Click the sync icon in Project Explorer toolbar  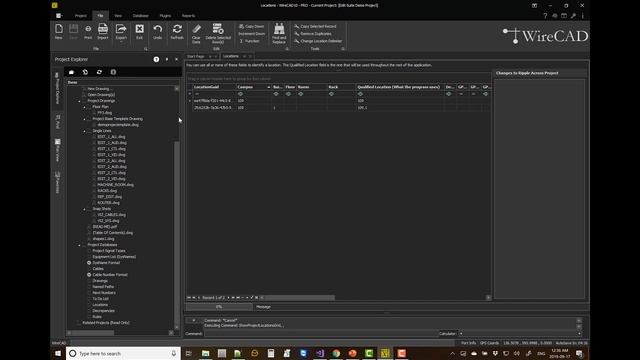click(x=99, y=72)
